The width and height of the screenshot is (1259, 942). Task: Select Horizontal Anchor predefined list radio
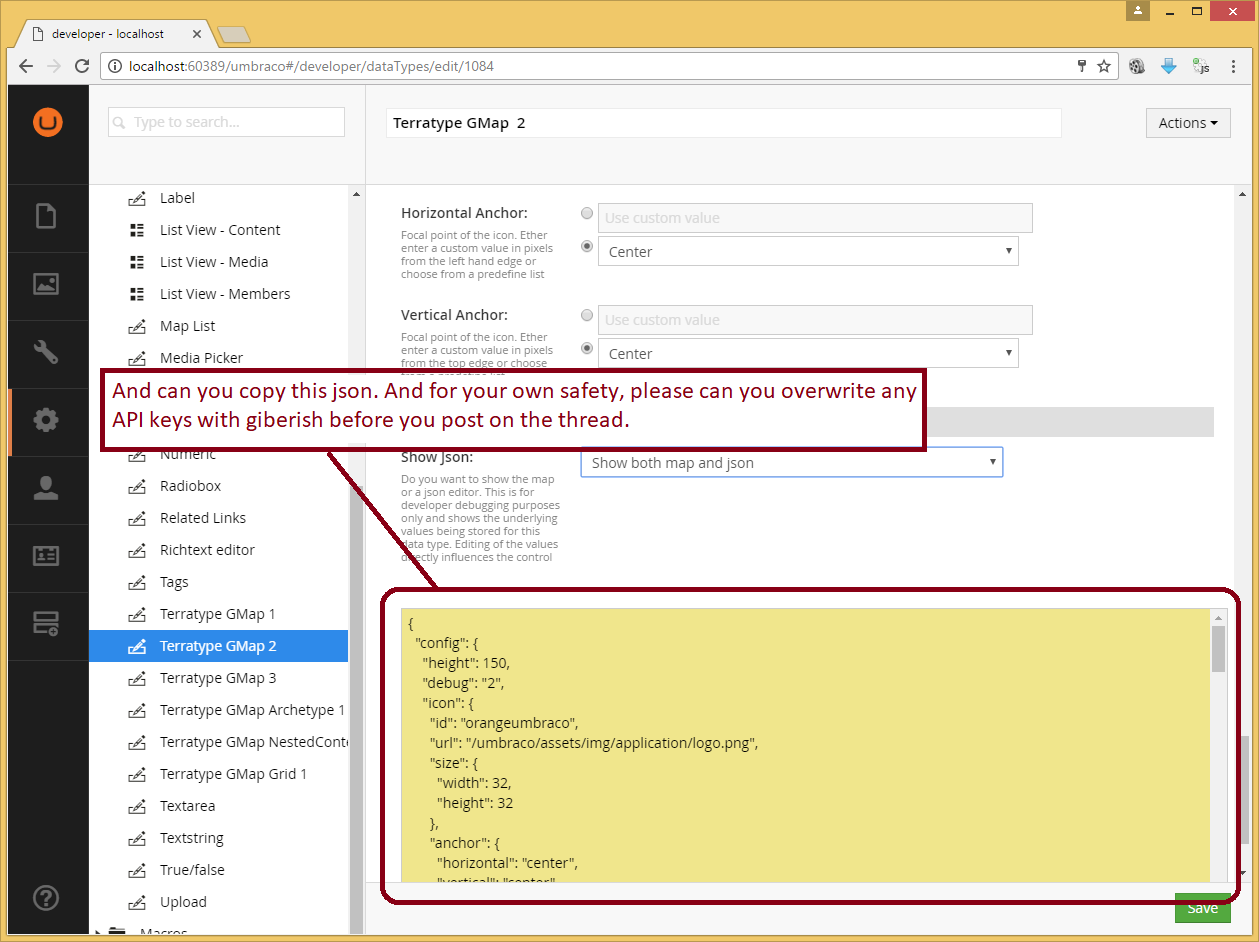point(587,246)
